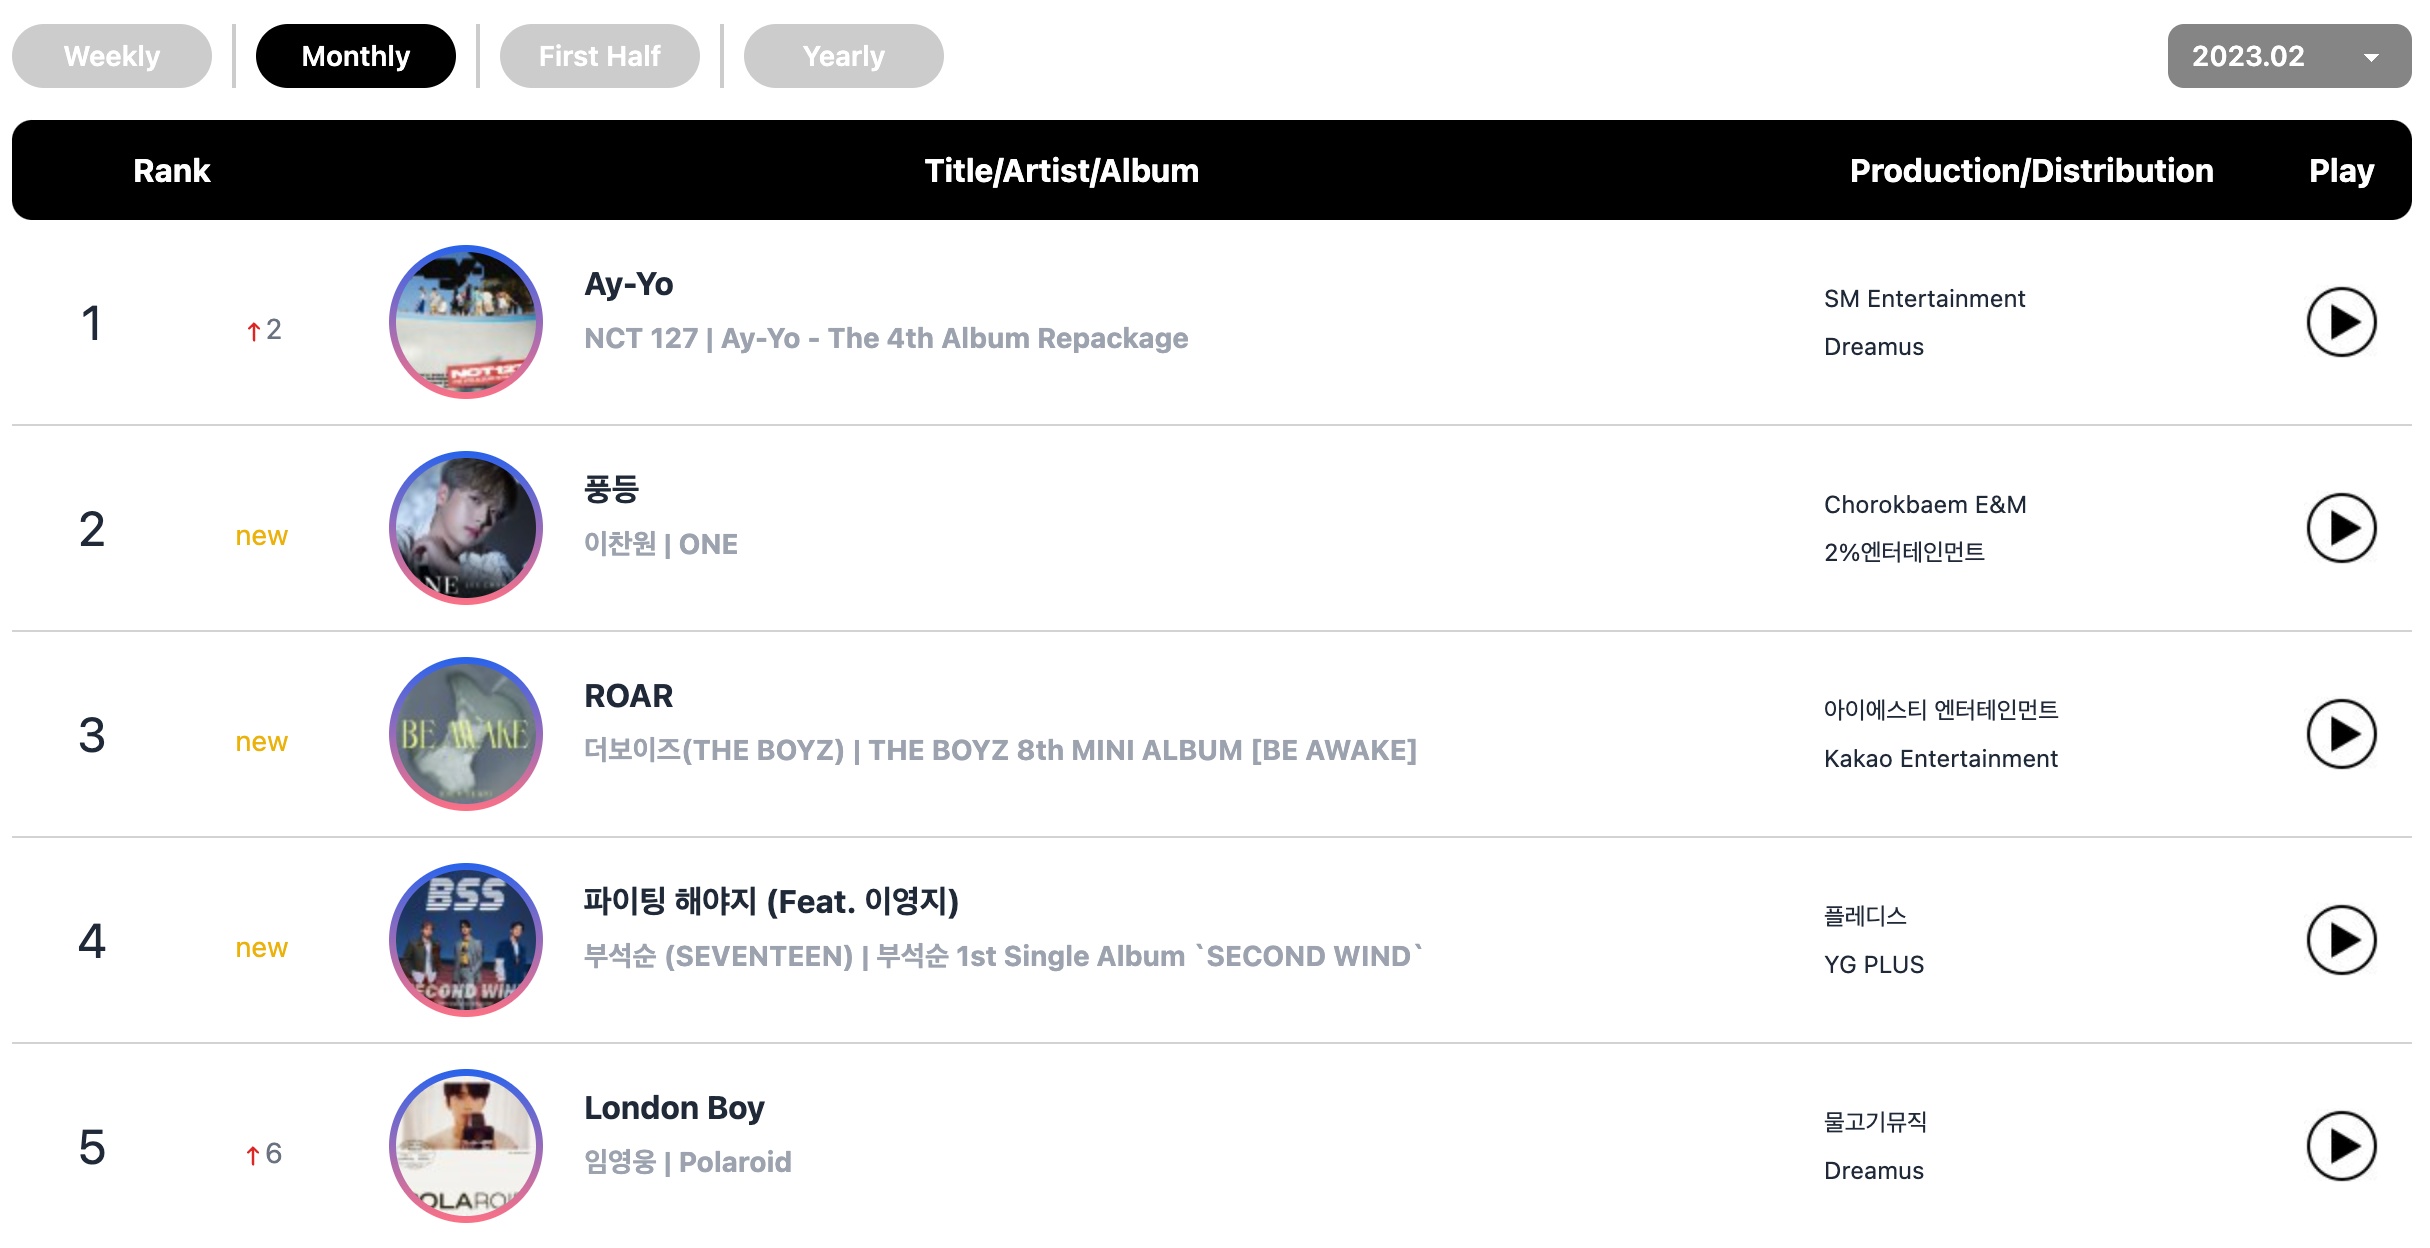Click the dropdown arrow beside 2023.02

click(x=2371, y=57)
